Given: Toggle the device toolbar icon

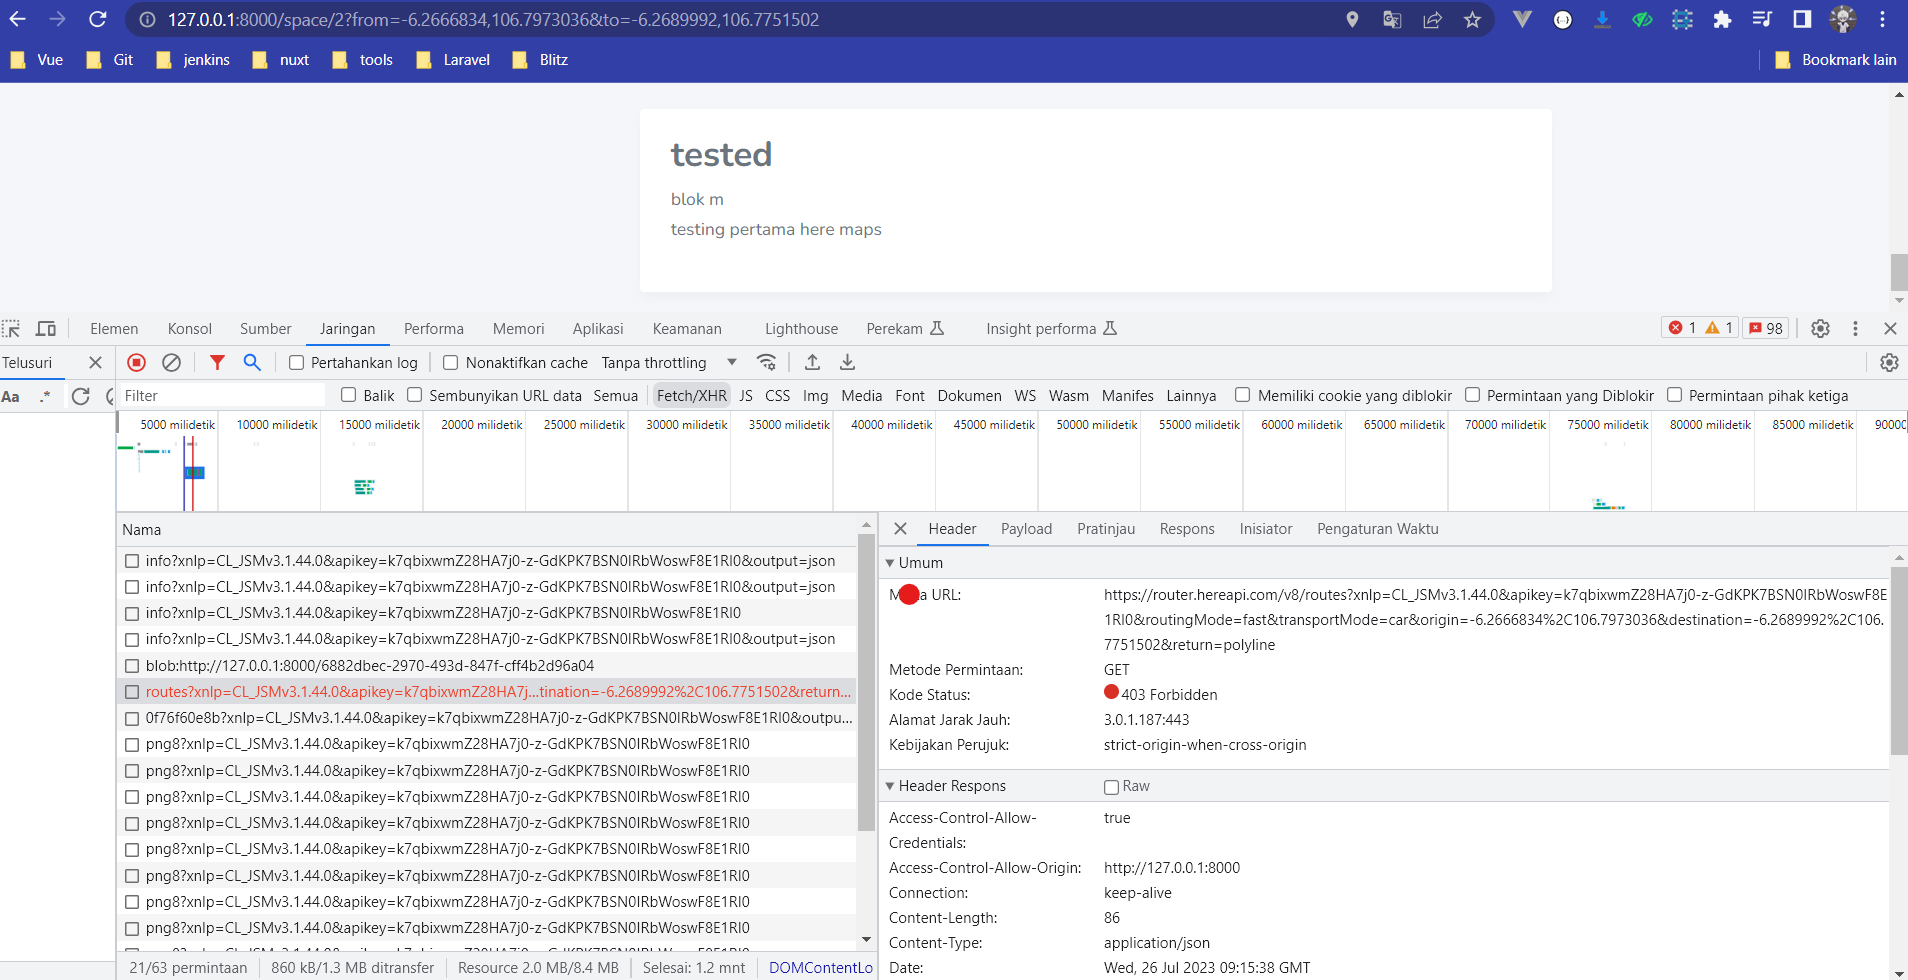Looking at the screenshot, I should click(46, 329).
